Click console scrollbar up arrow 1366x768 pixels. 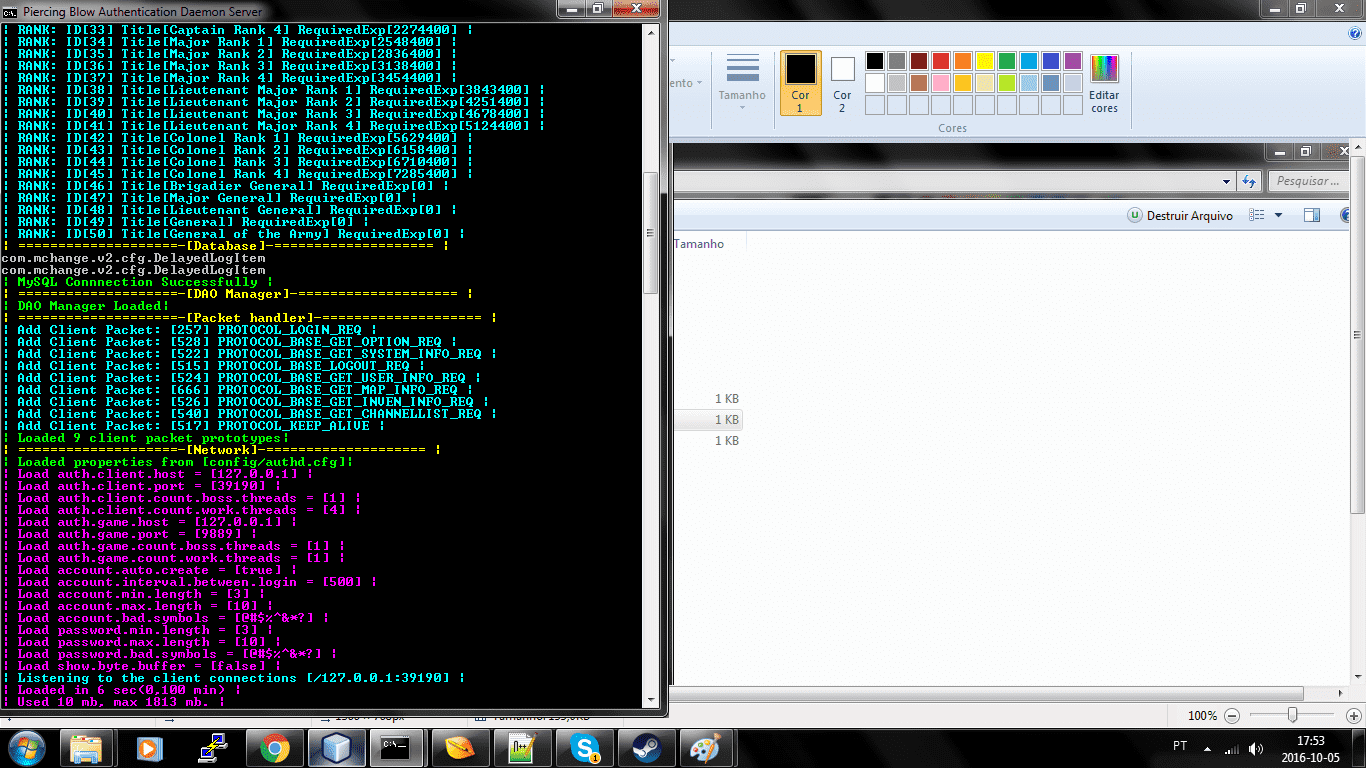click(x=651, y=31)
